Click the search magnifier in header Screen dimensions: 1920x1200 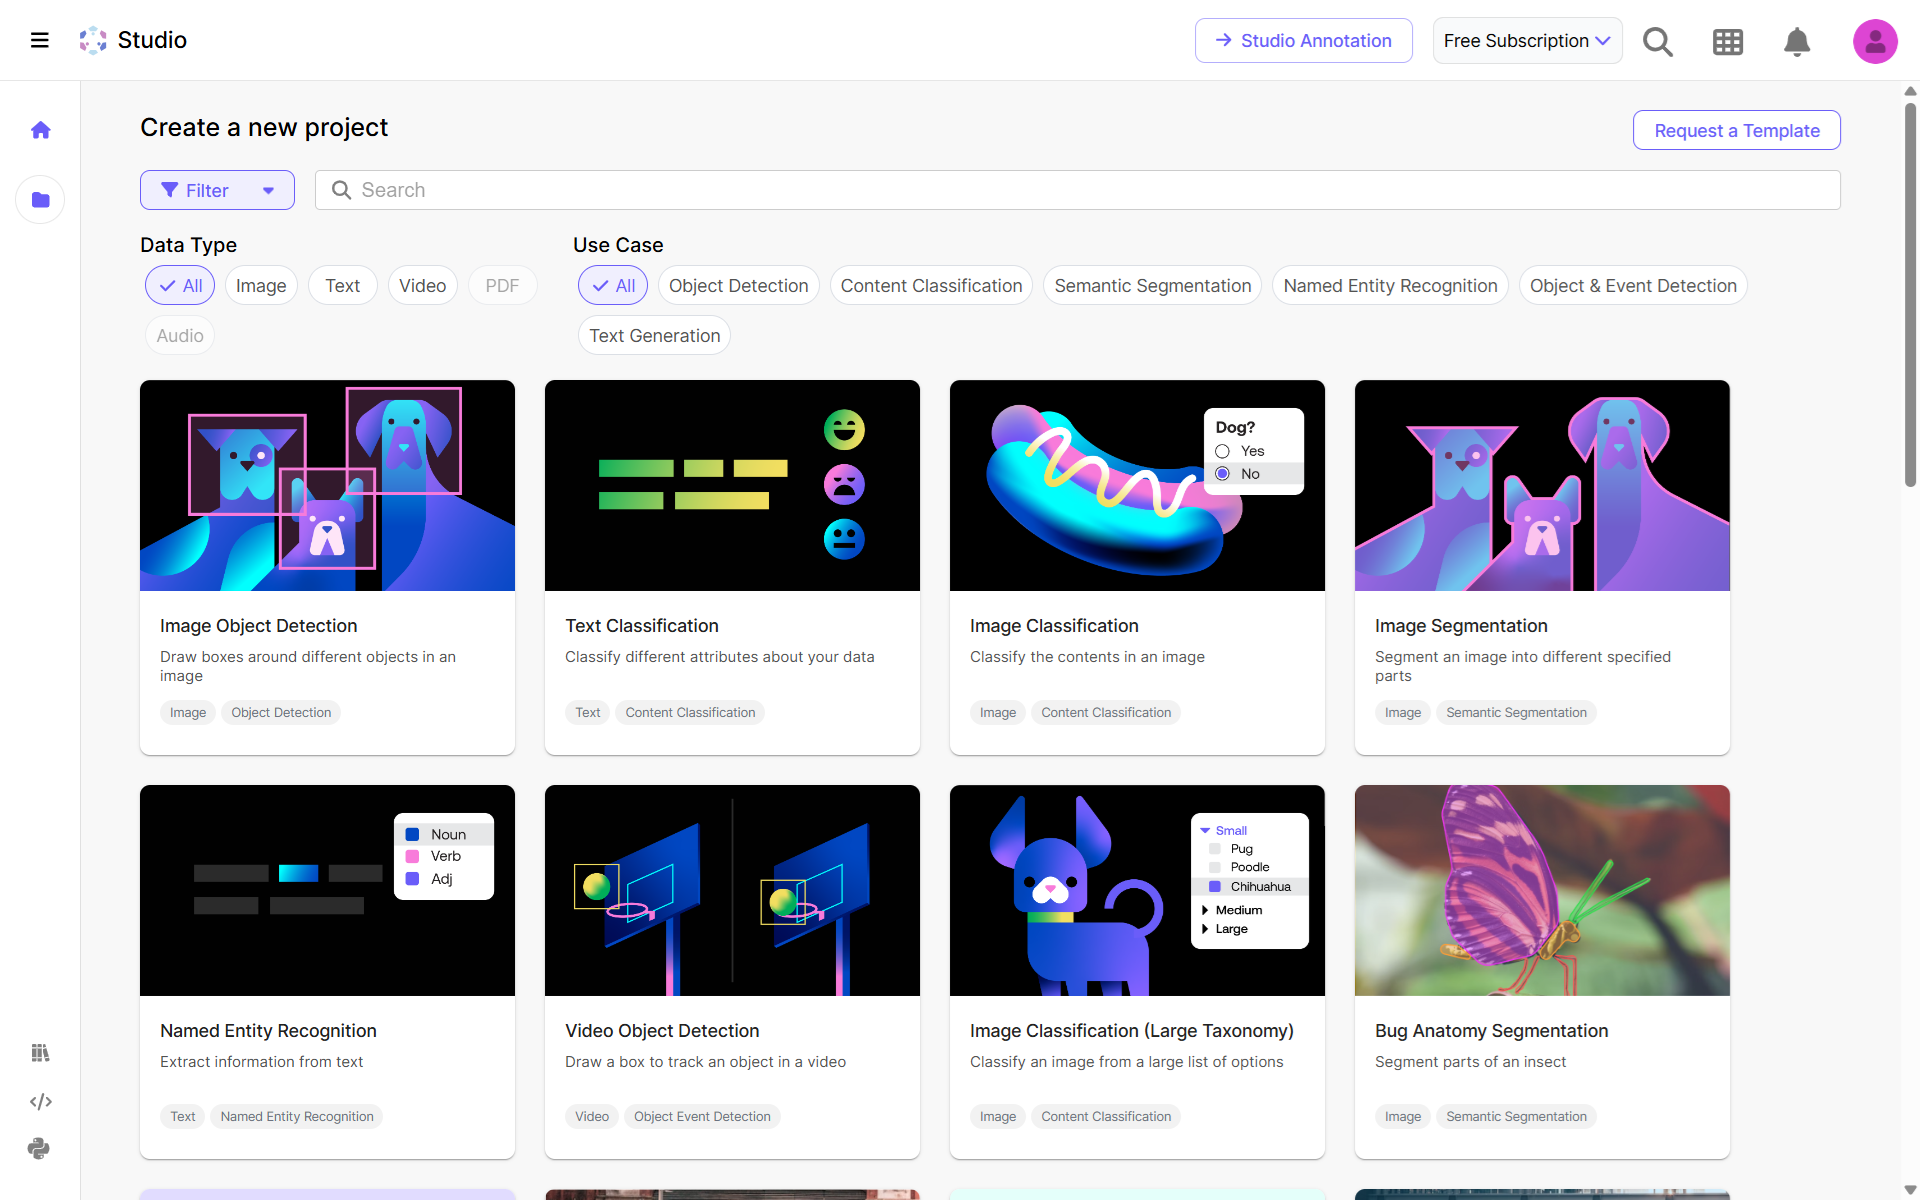coord(1657,41)
